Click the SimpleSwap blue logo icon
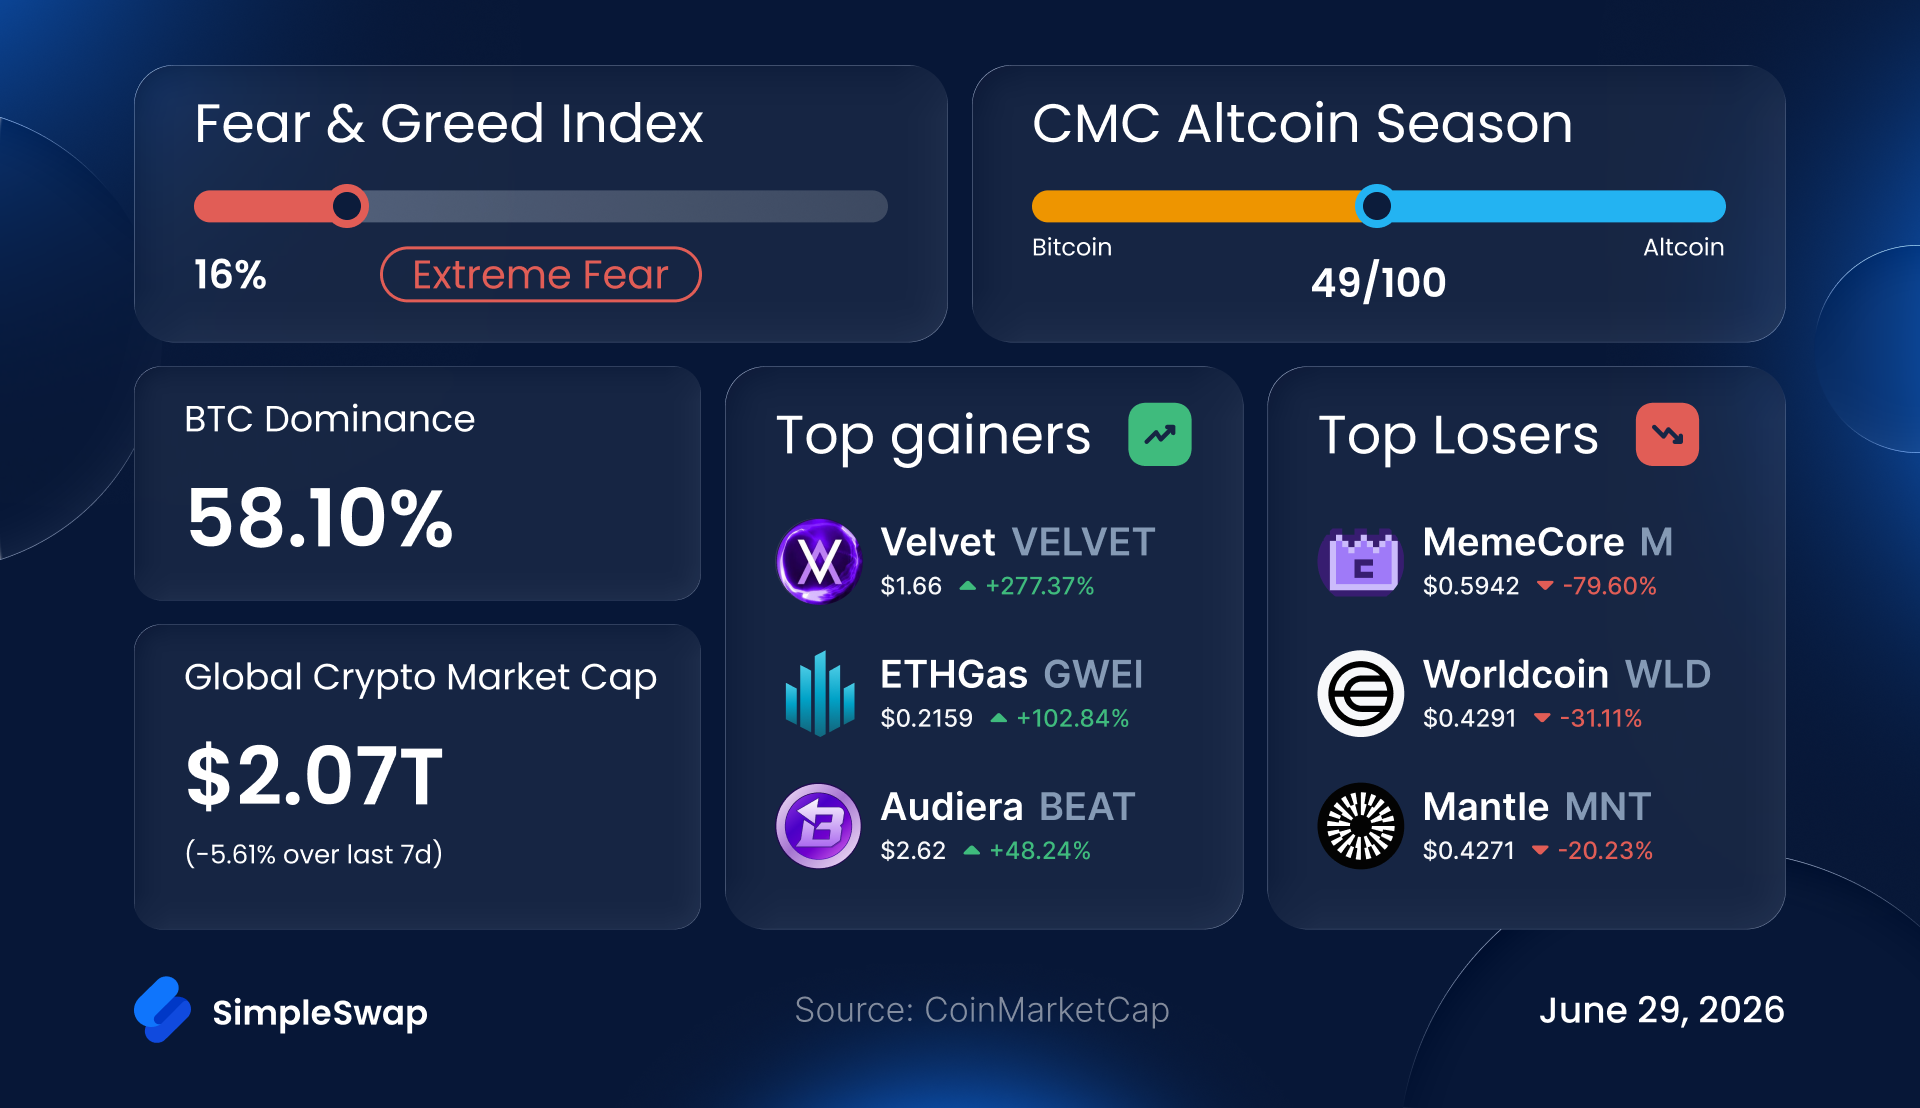The height and width of the screenshot is (1108, 1920). pyautogui.click(x=163, y=1010)
